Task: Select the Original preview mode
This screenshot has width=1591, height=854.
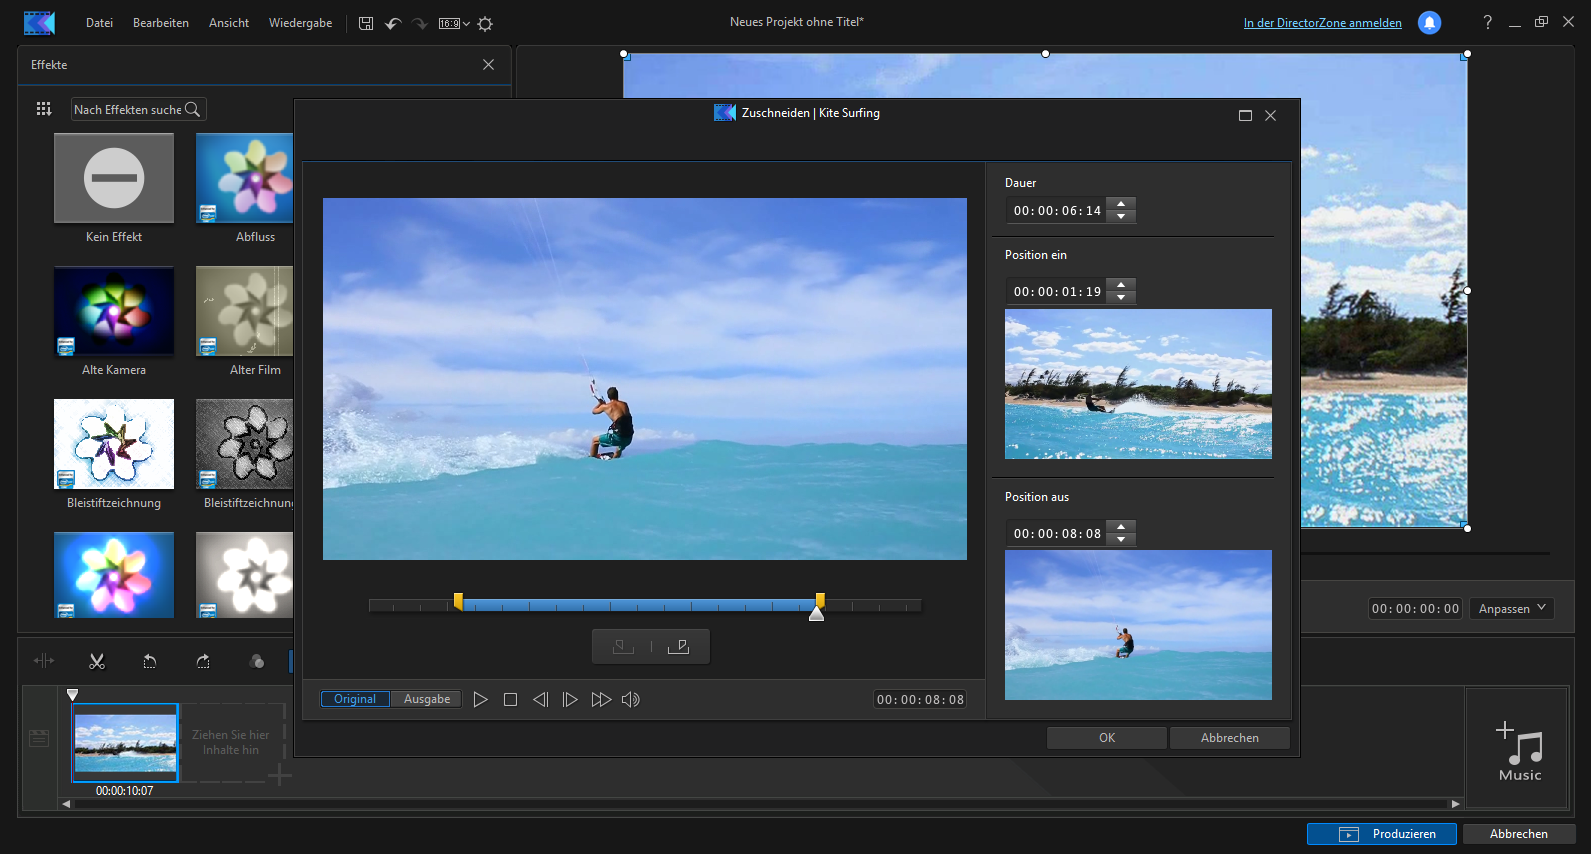Action: point(355,699)
